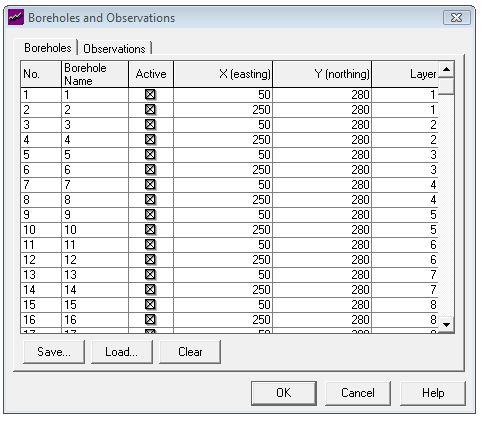481x421 pixels.
Task: Click the application icon in title bar
Action: tap(16, 17)
